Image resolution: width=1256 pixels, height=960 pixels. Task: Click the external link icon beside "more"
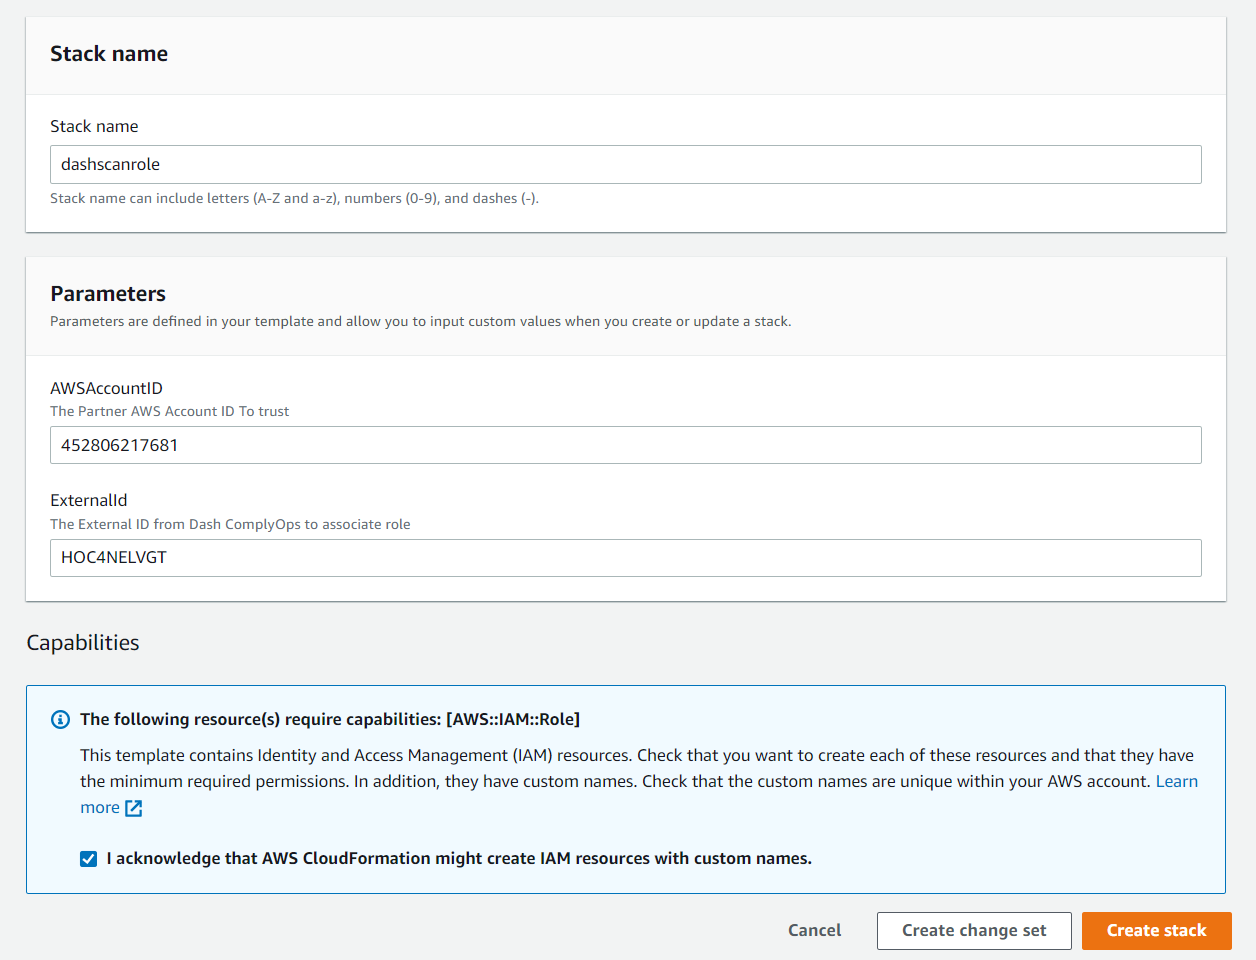tap(134, 808)
